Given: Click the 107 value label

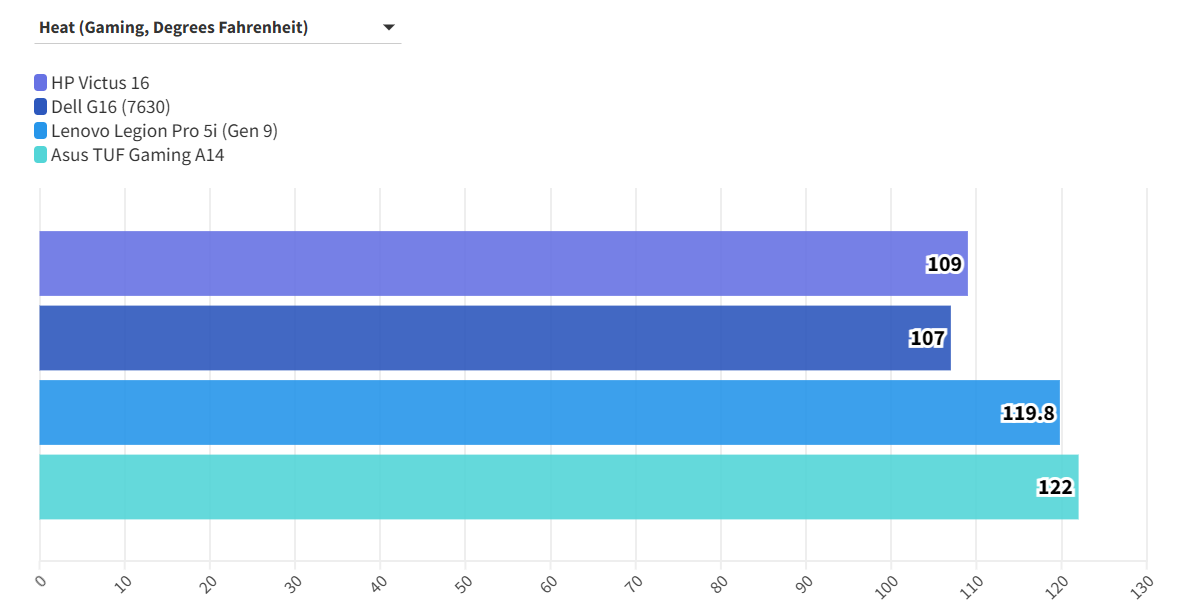Looking at the screenshot, I should click(927, 338).
